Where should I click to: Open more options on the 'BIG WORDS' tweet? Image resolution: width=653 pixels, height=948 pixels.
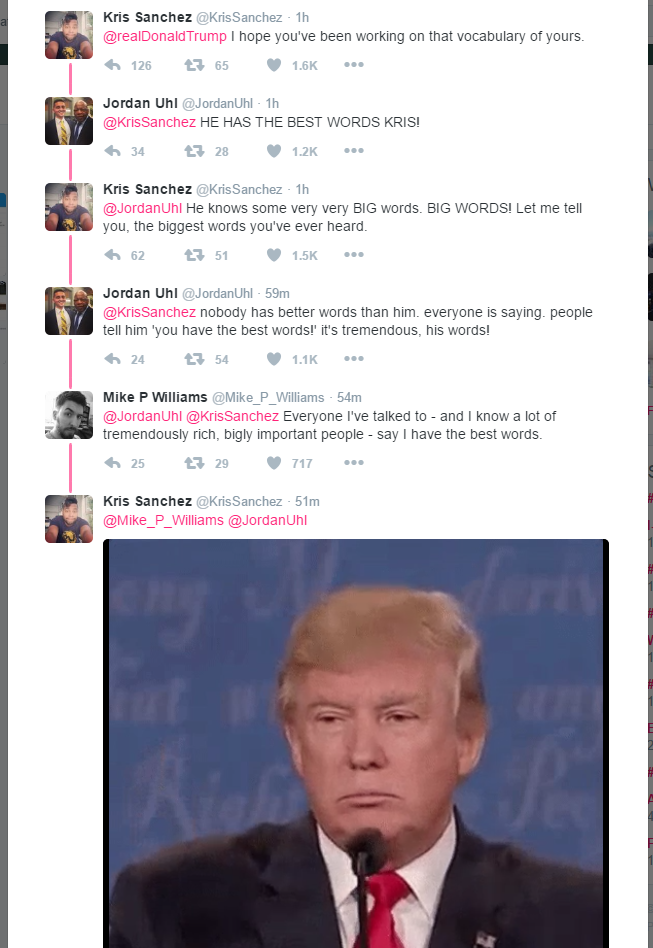(x=354, y=255)
